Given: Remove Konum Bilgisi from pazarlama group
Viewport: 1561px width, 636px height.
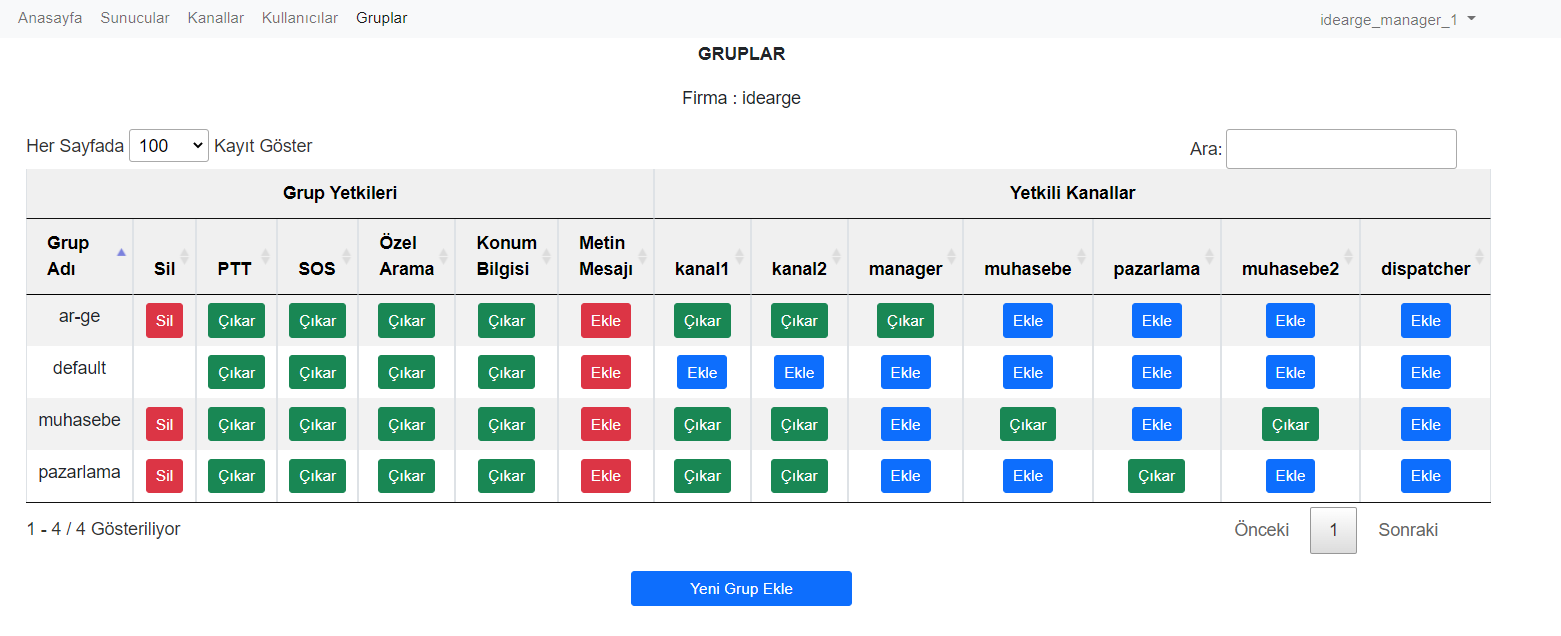Looking at the screenshot, I should (x=507, y=476).
